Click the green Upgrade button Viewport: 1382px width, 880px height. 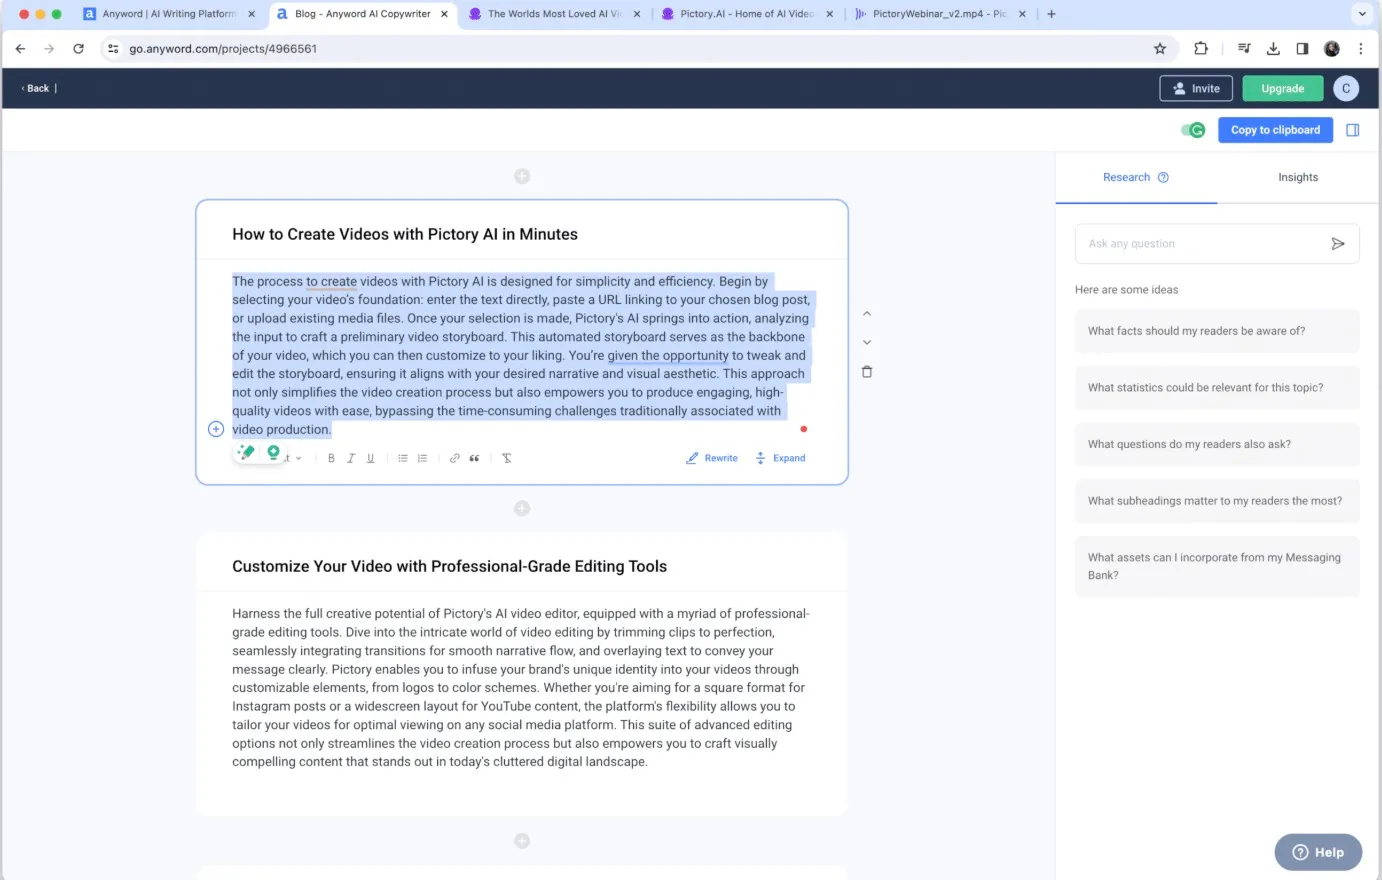pos(1283,88)
